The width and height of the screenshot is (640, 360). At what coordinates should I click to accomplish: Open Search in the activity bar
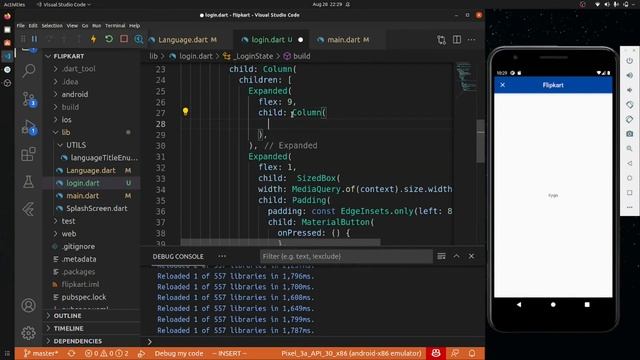click(29, 71)
